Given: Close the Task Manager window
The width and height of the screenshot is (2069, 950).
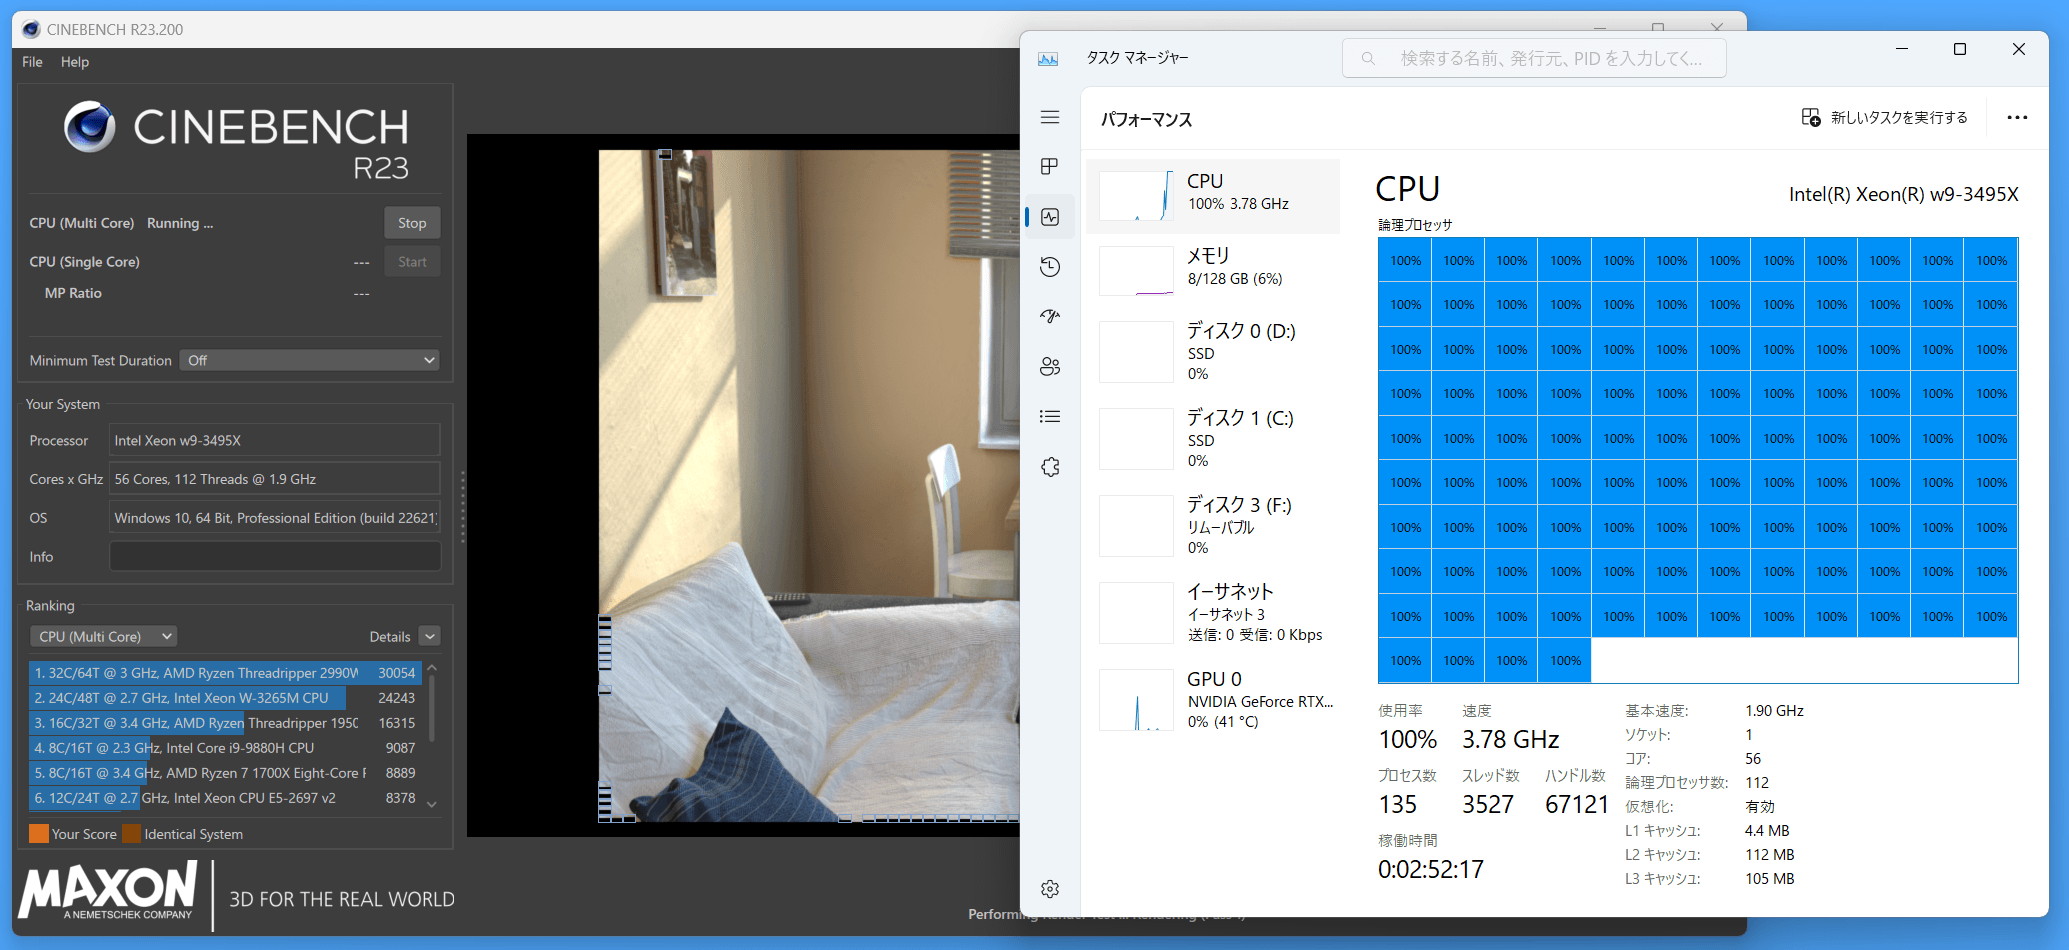Looking at the screenshot, I should tap(2018, 49).
